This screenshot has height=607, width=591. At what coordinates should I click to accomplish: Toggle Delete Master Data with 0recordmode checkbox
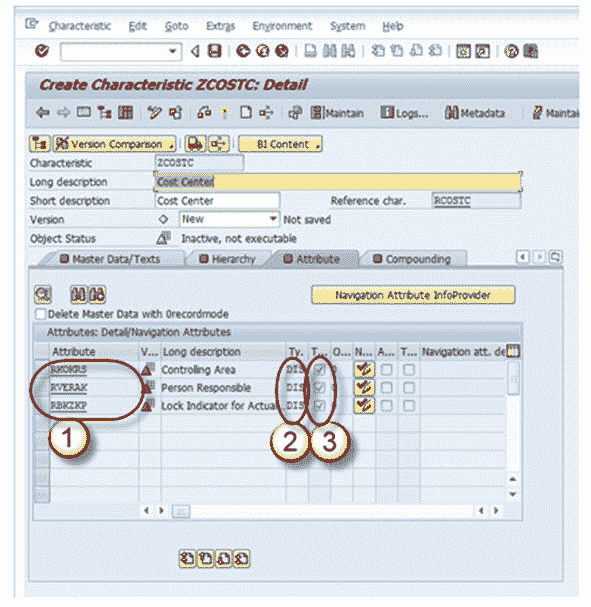coord(41,314)
